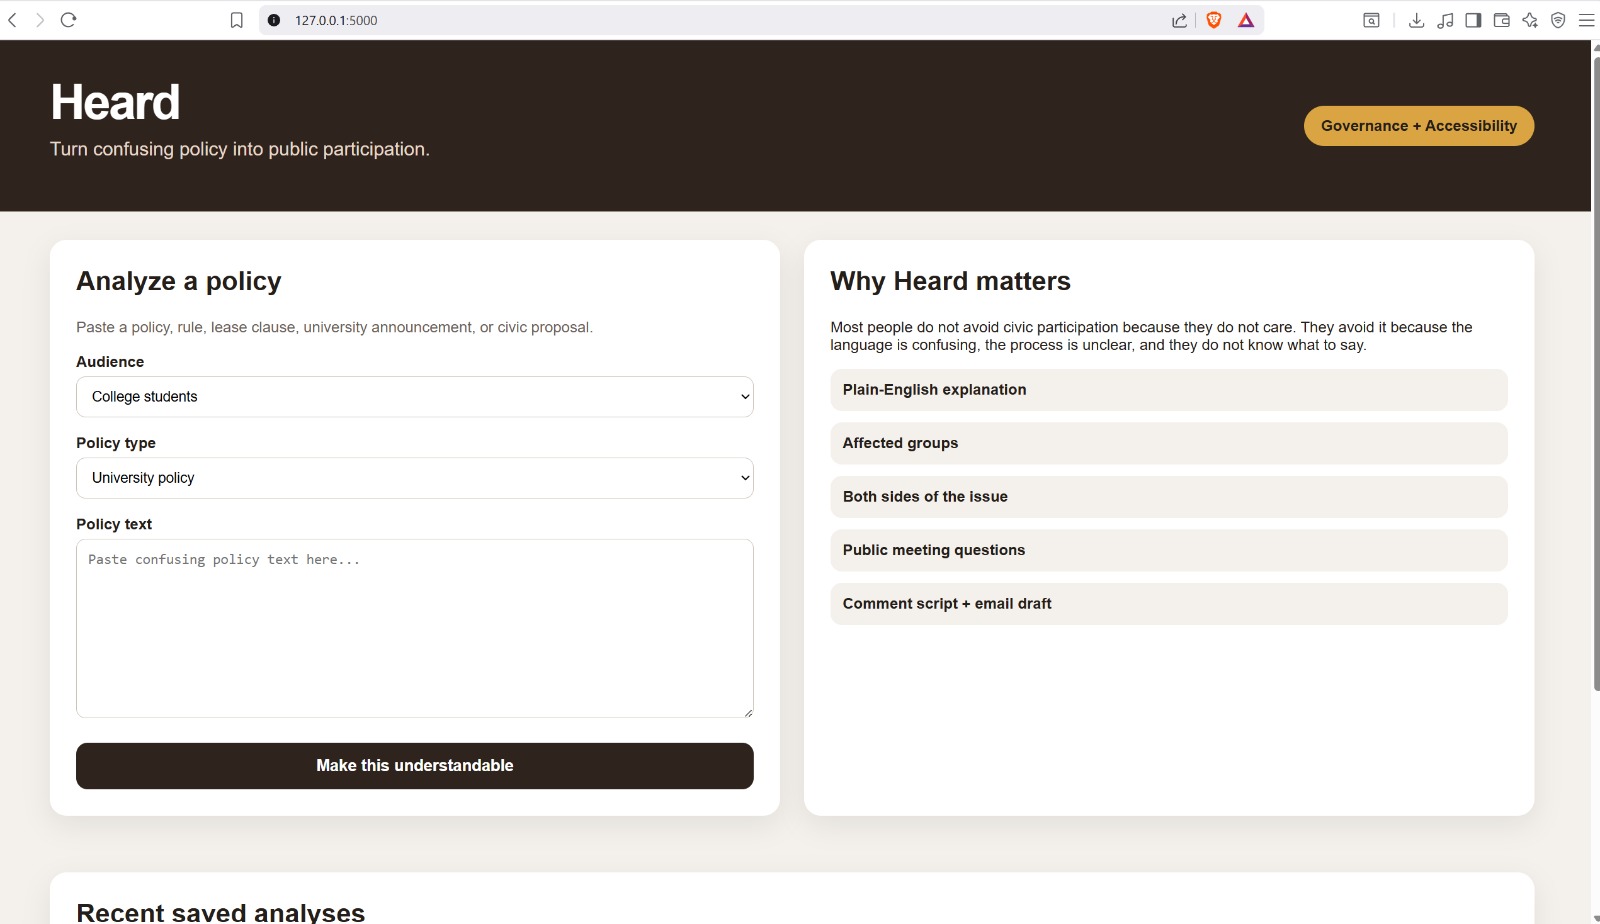Open the downloads icon
1600x924 pixels.
click(x=1416, y=20)
